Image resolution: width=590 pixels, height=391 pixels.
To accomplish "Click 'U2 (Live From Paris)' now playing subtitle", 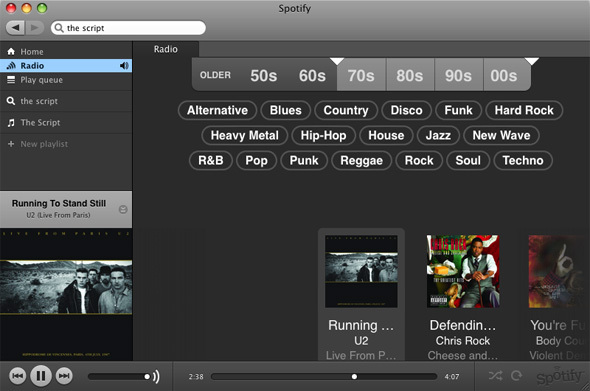I will (58, 215).
